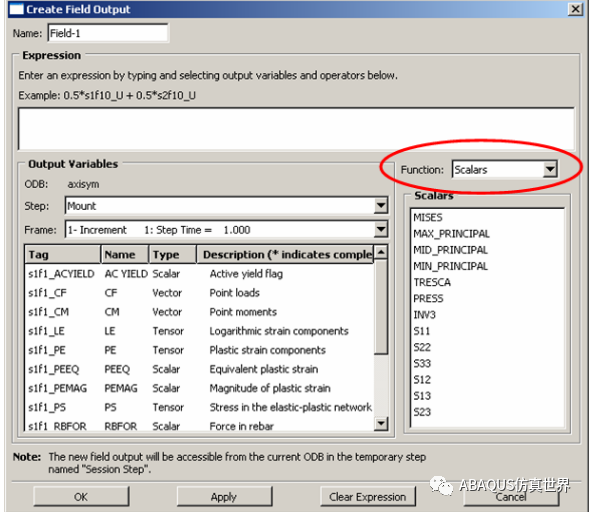Click inside the empty Expression text area

click(x=296, y=129)
